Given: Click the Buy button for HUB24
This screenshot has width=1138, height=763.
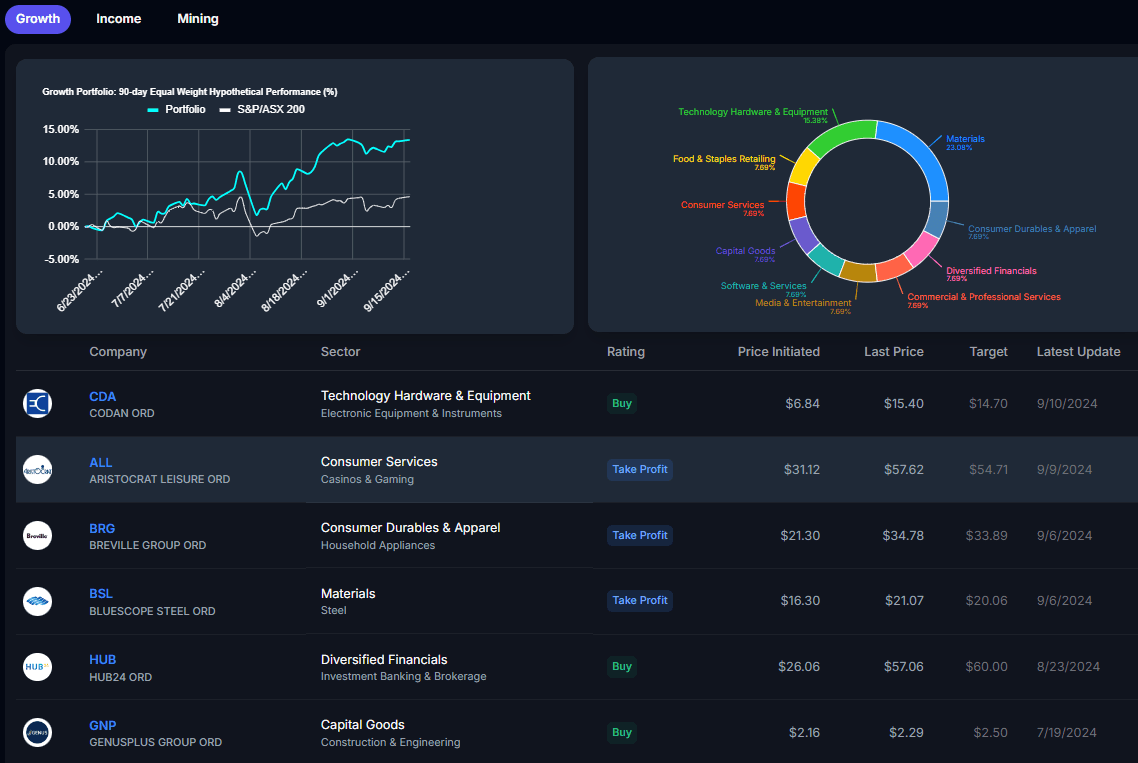Looking at the screenshot, I should click(622, 667).
